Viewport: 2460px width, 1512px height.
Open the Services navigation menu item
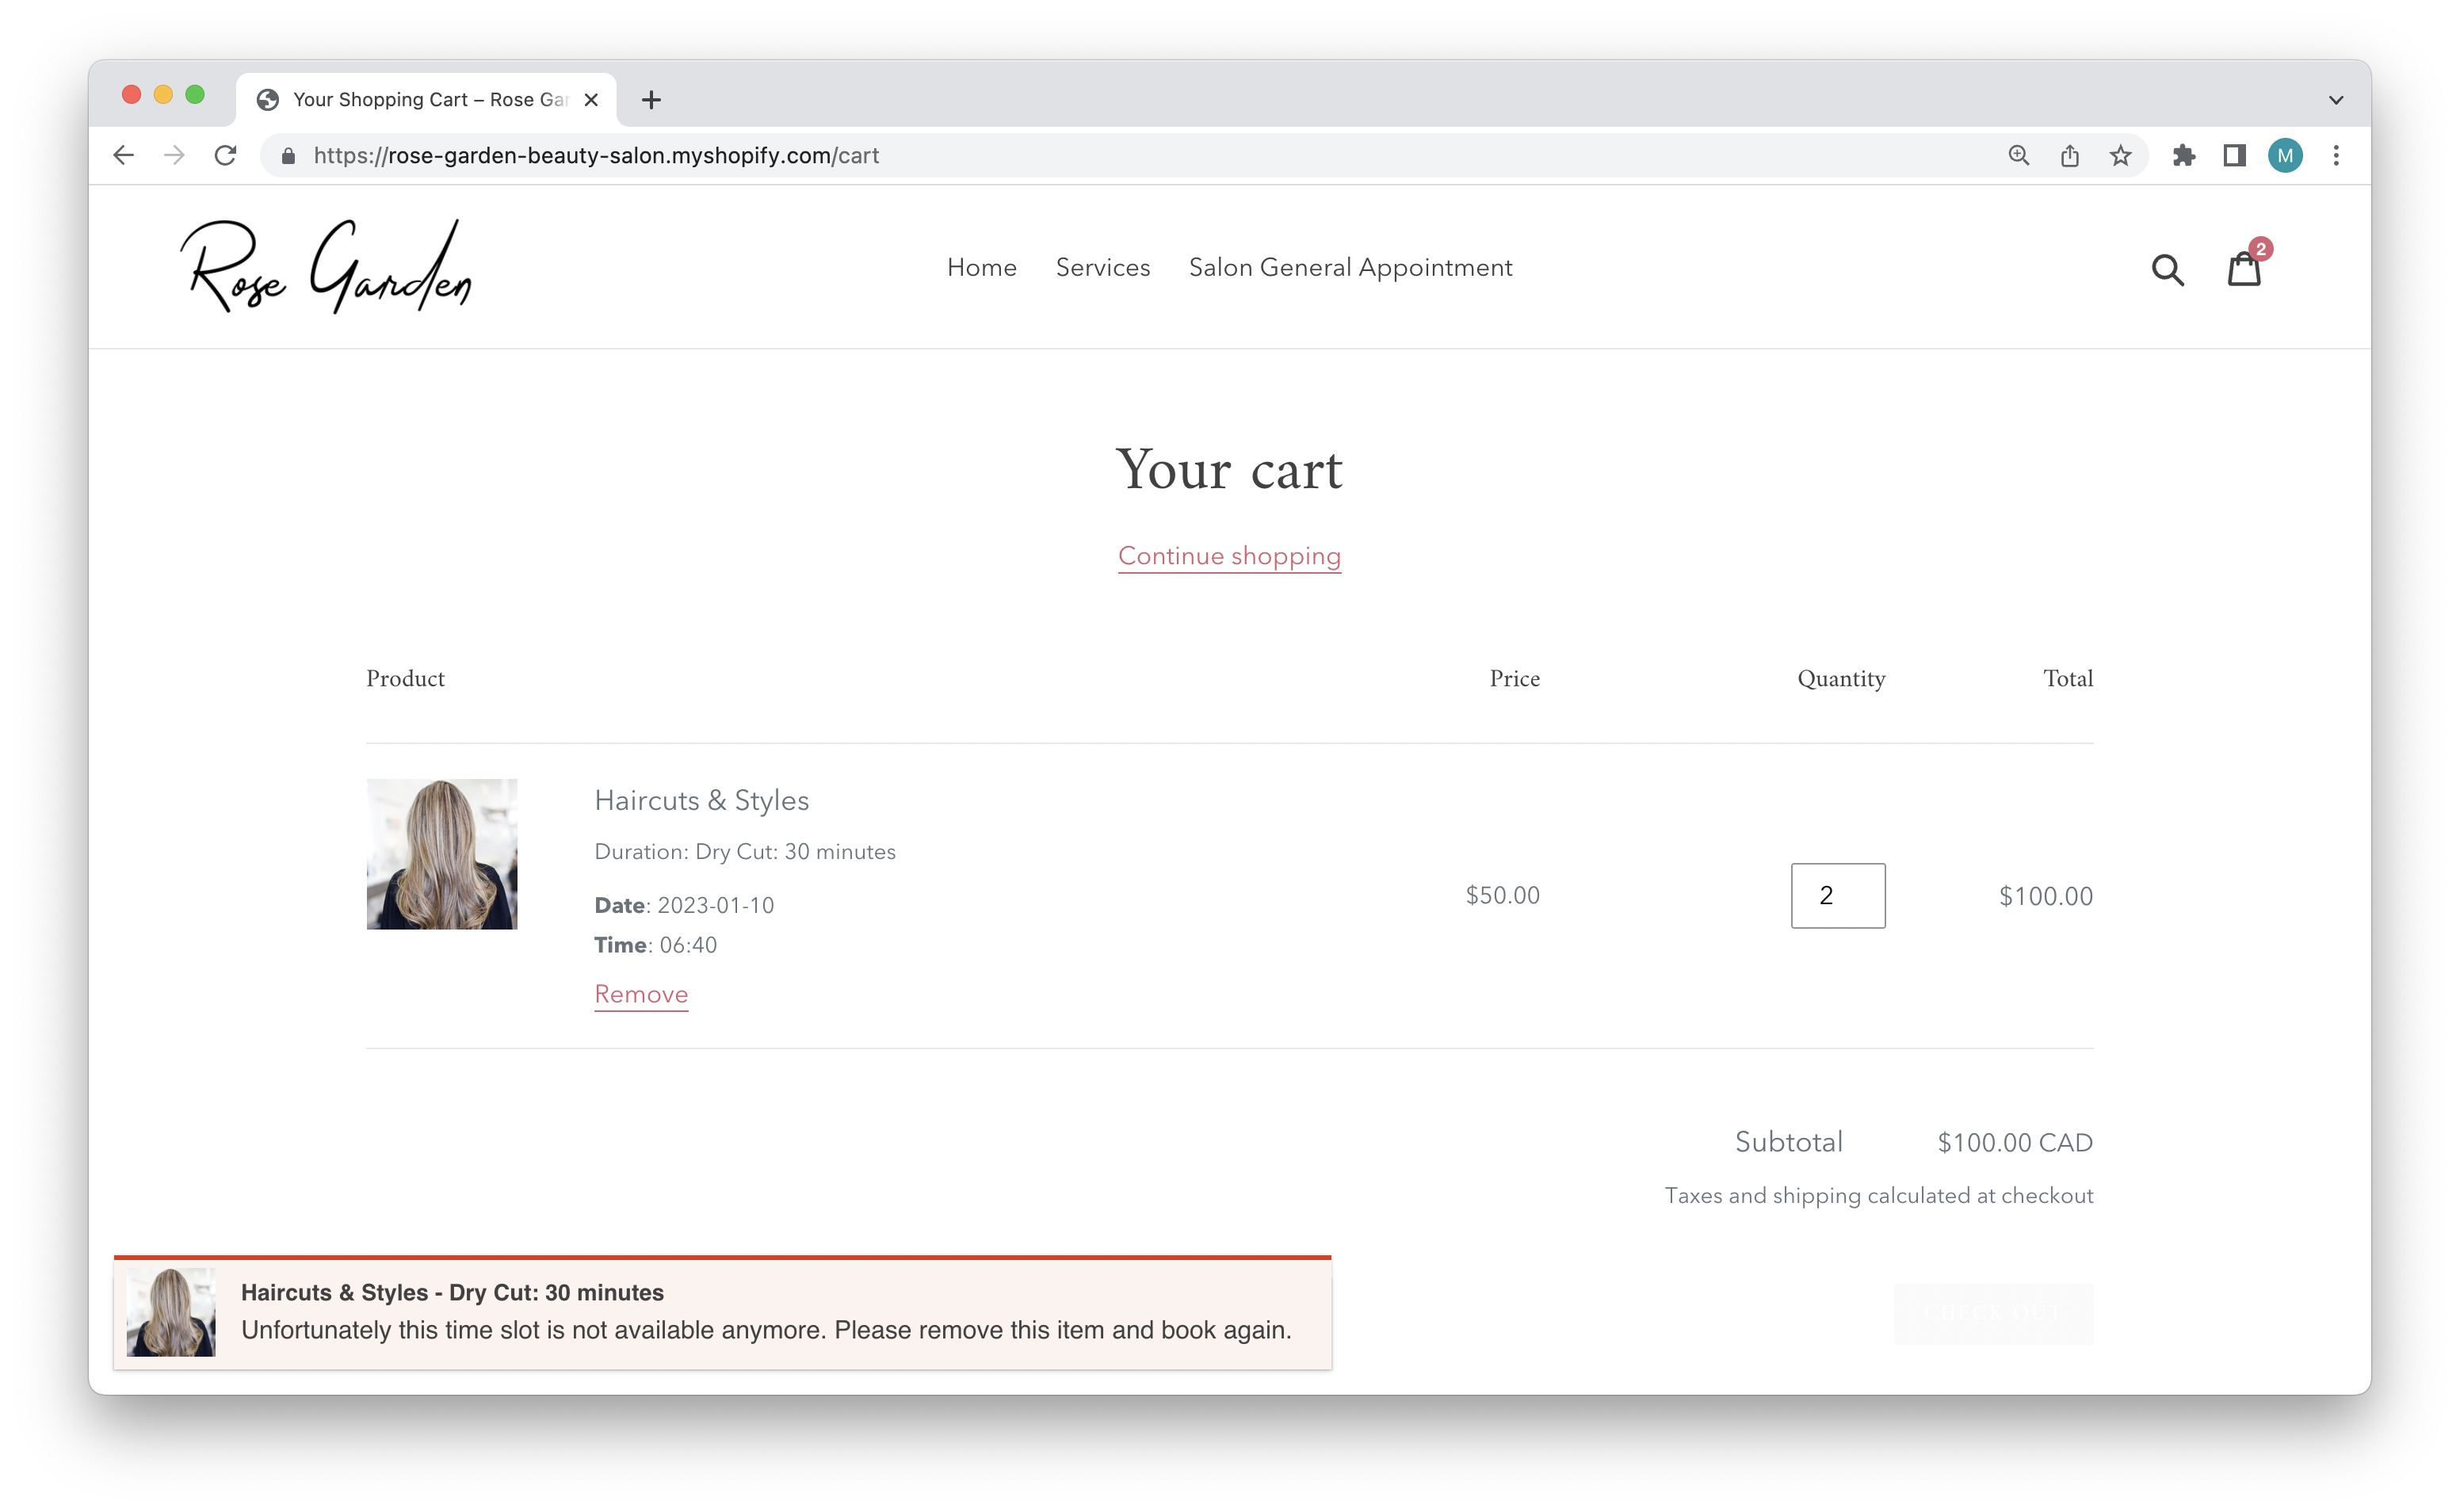click(1102, 267)
